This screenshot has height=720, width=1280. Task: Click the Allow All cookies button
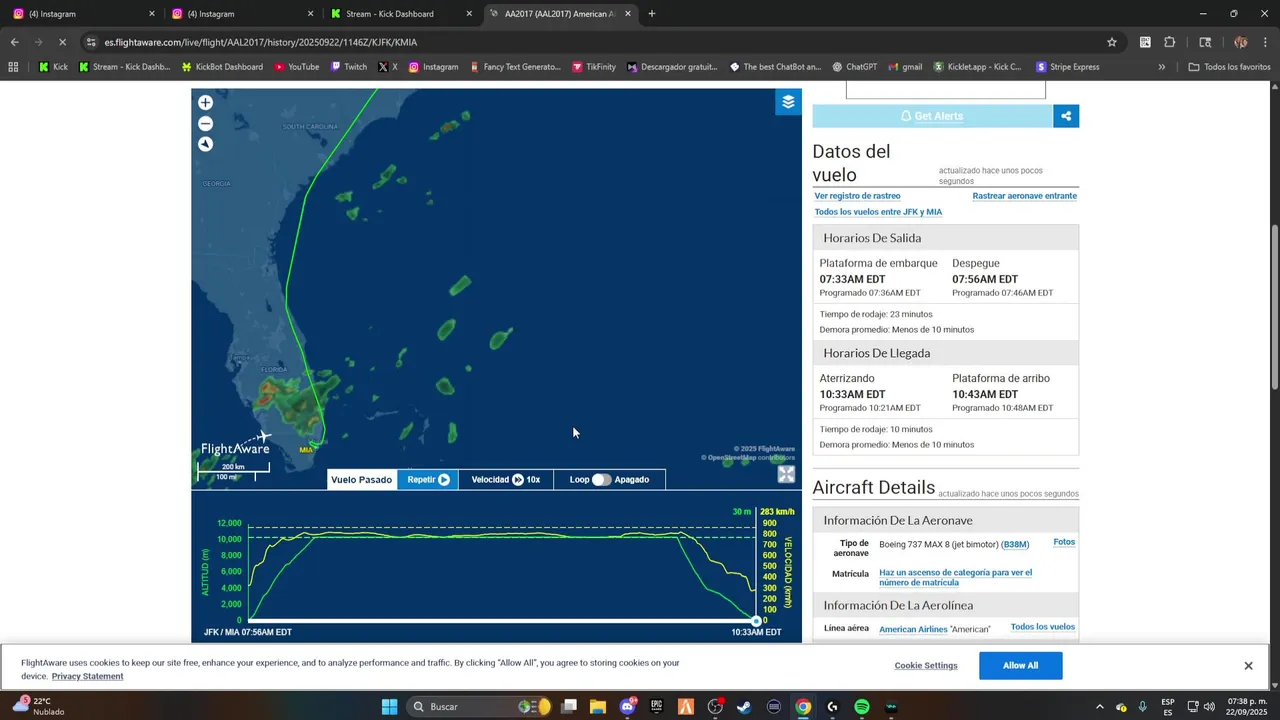[x=1020, y=666]
